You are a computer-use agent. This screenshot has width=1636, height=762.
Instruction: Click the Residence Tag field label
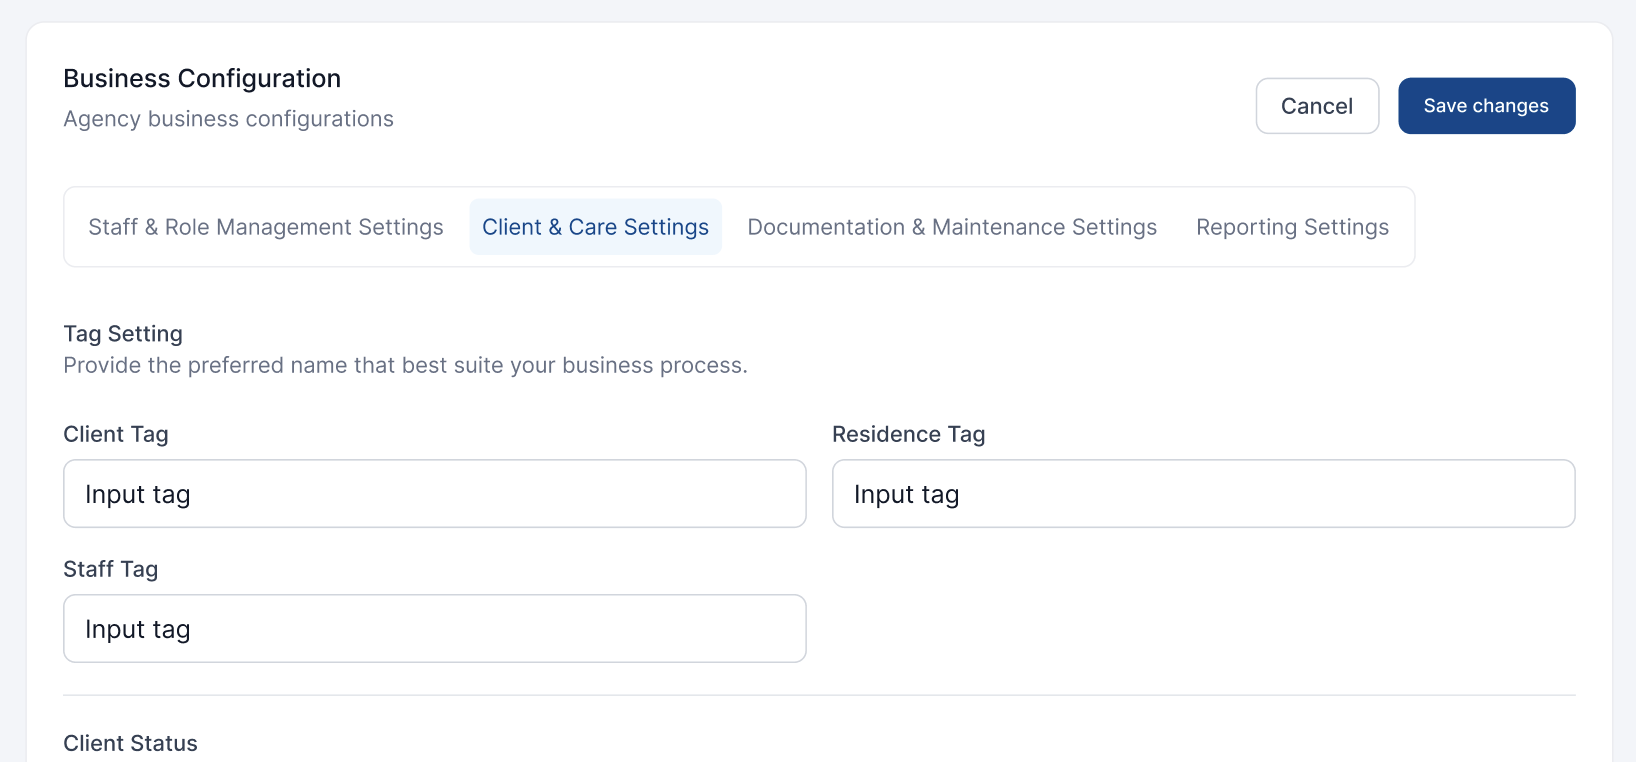(908, 434)
